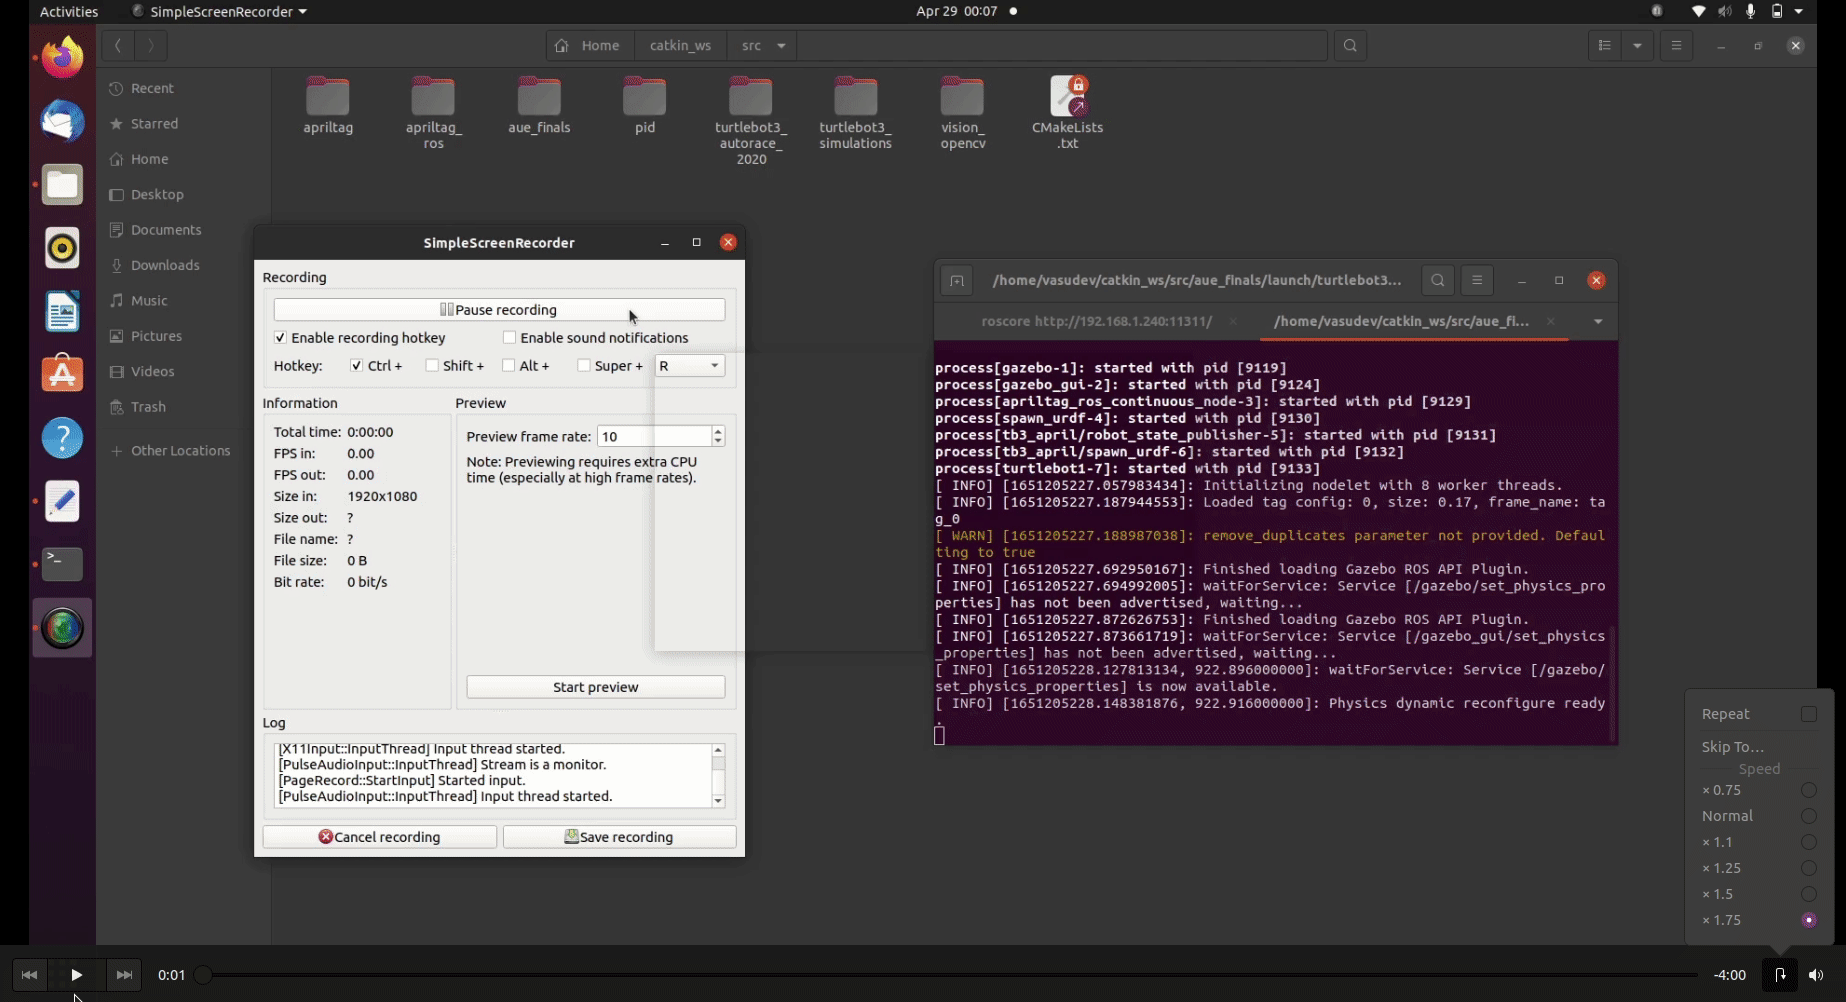
Task: Skip to next track in player
Action: pos(124,975)
